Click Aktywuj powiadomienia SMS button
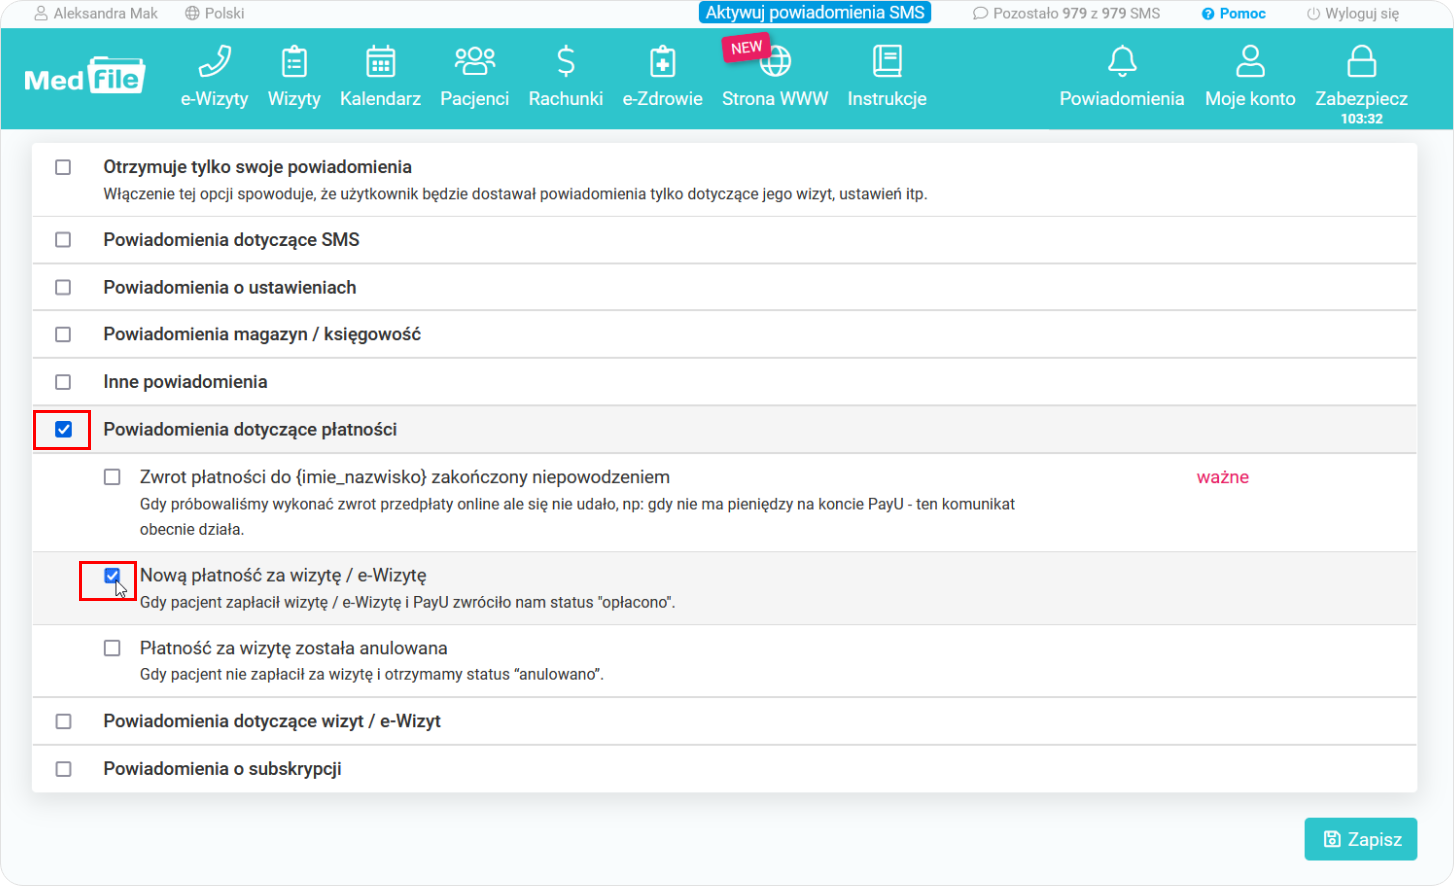Screen dimensions: 1454x886 815,13
